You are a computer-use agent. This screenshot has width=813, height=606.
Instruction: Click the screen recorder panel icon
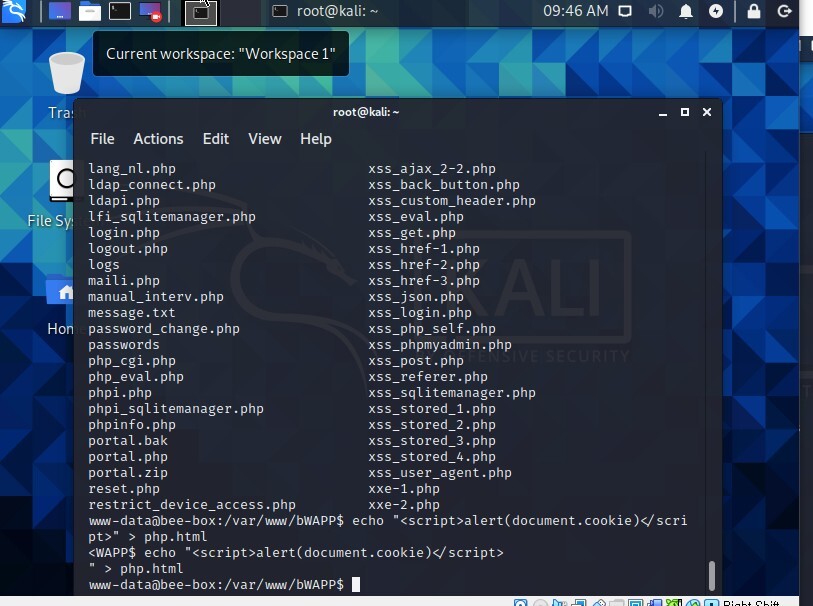150,11
